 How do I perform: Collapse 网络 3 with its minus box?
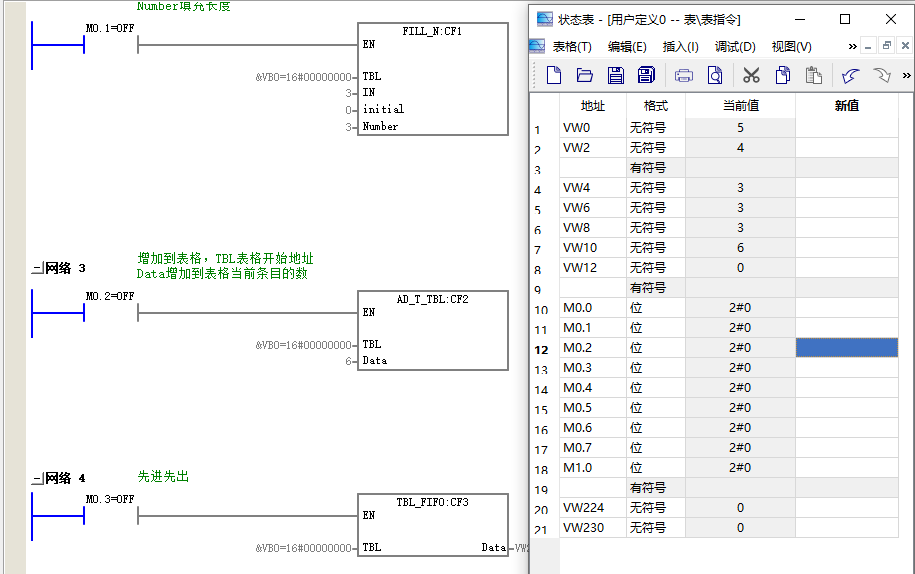point(37,268)
